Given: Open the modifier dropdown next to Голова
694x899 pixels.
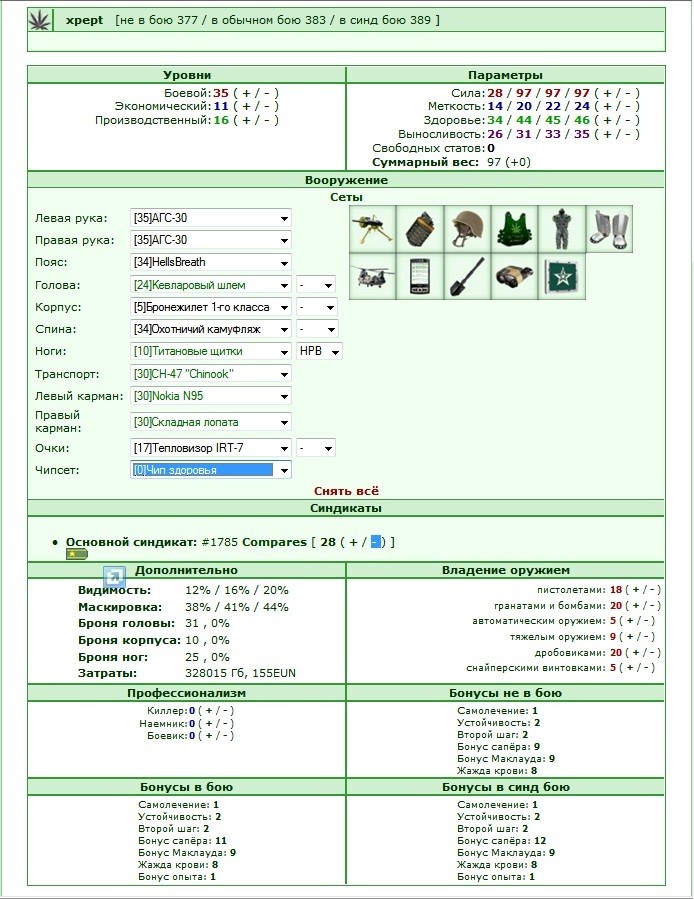Looking at the screenshot, I should (x=316, y=285).
